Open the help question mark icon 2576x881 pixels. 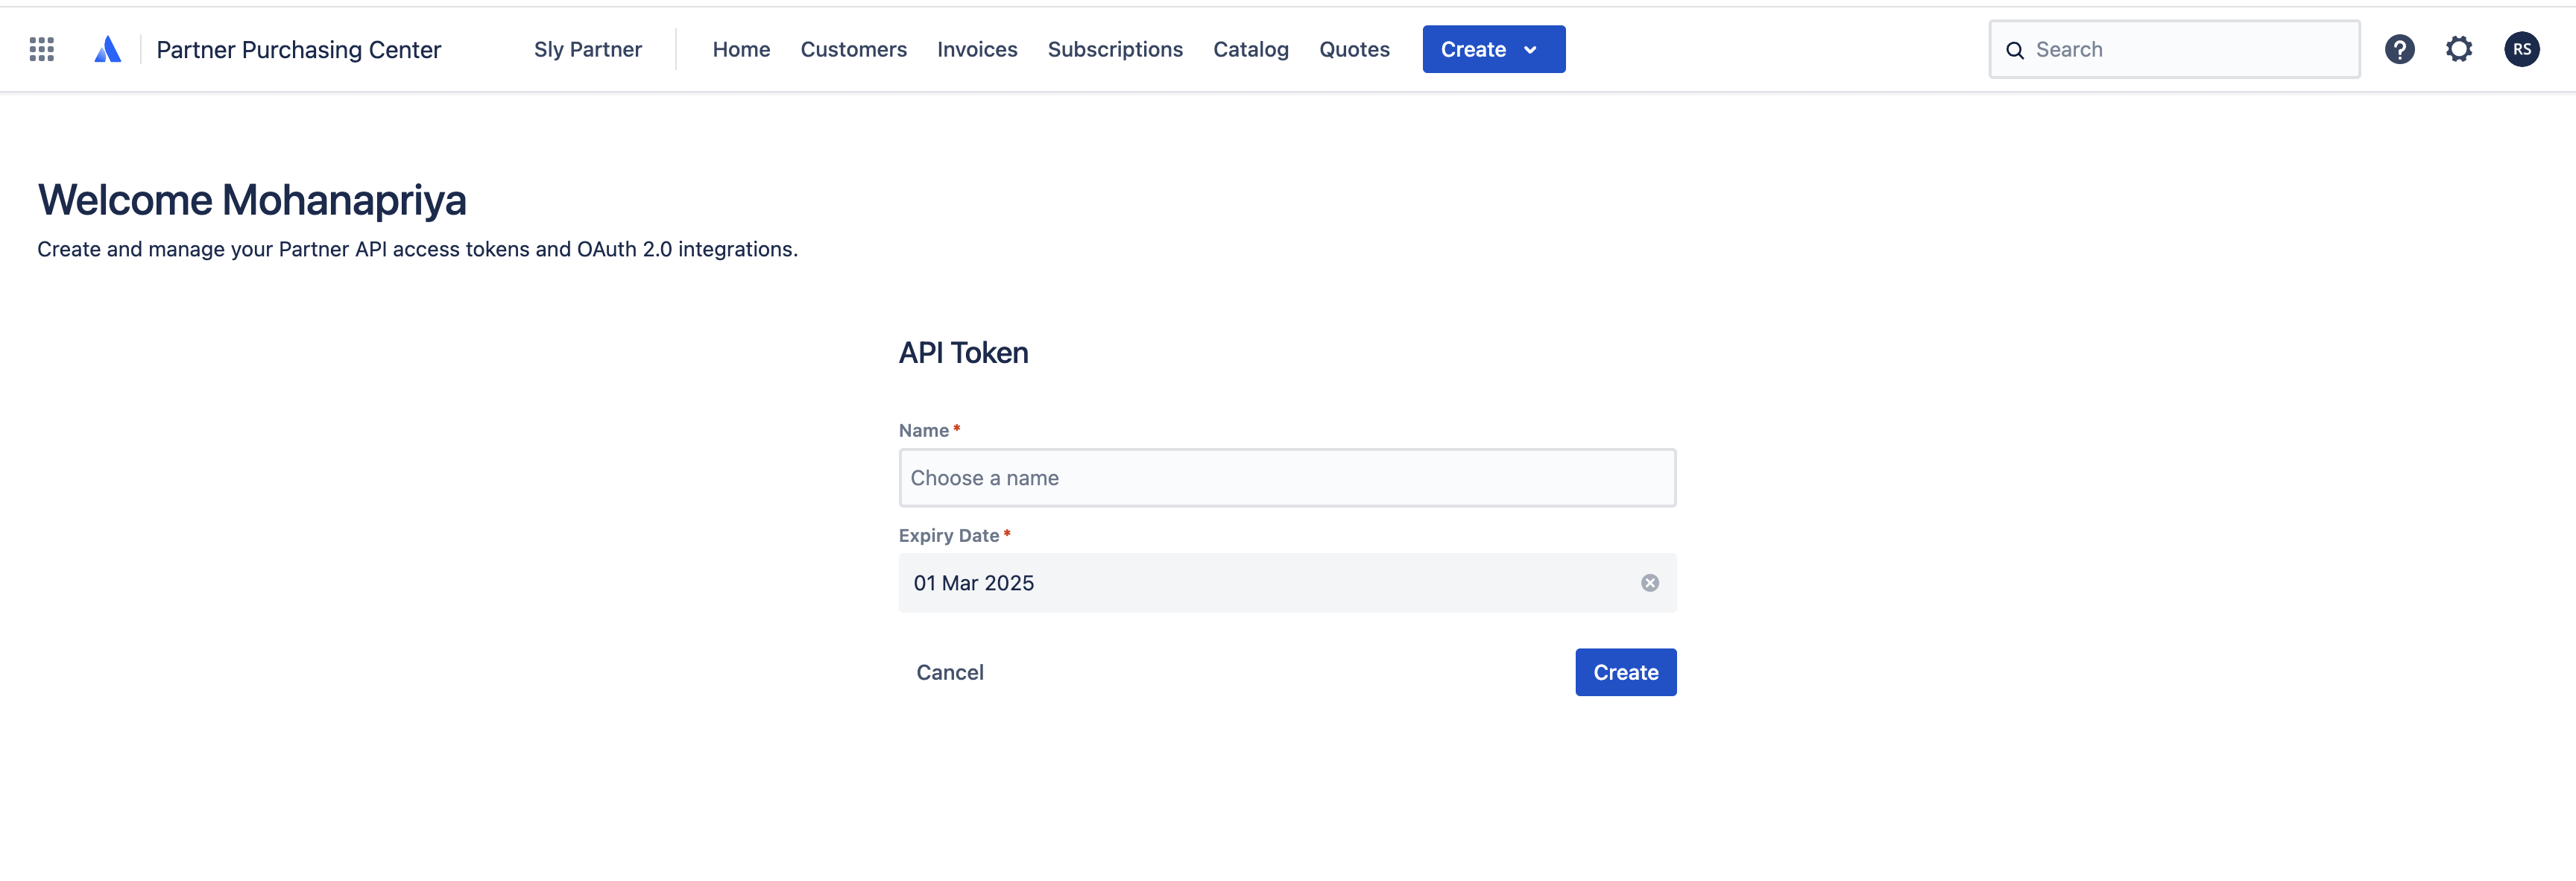click(2399, 49)
